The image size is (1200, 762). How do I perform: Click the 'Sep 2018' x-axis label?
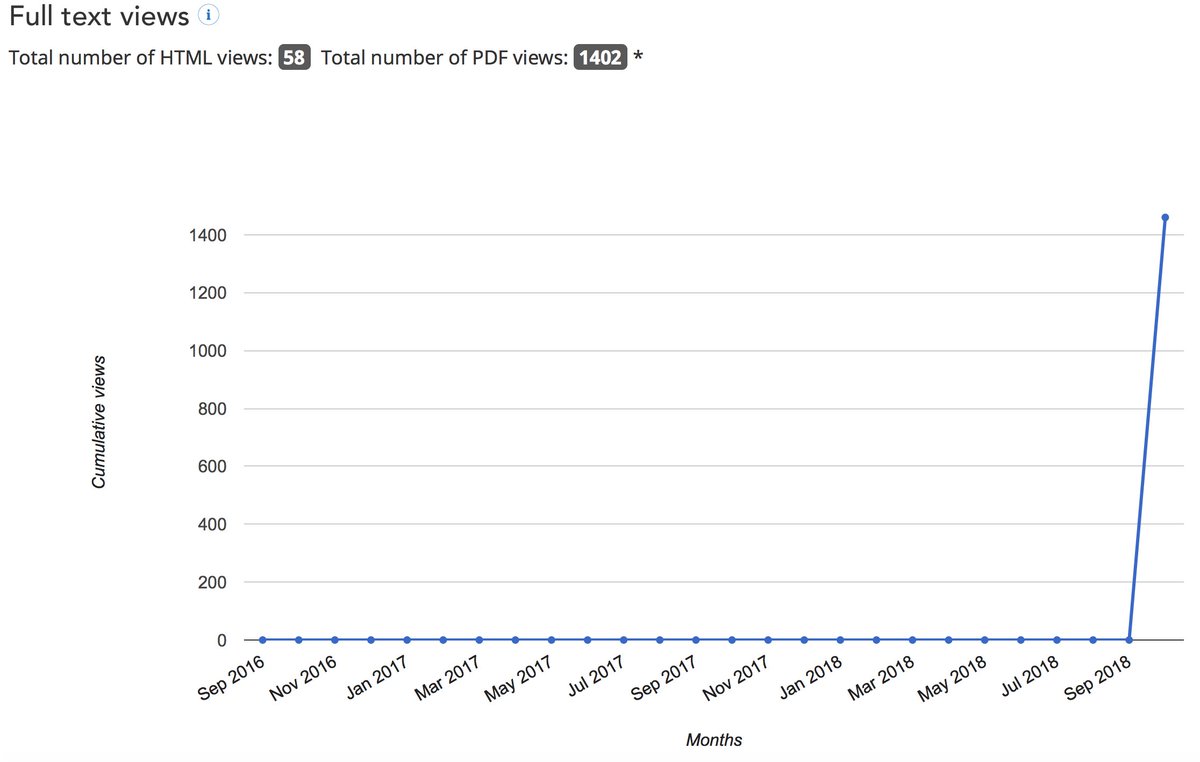click(x=1097, y=678)
